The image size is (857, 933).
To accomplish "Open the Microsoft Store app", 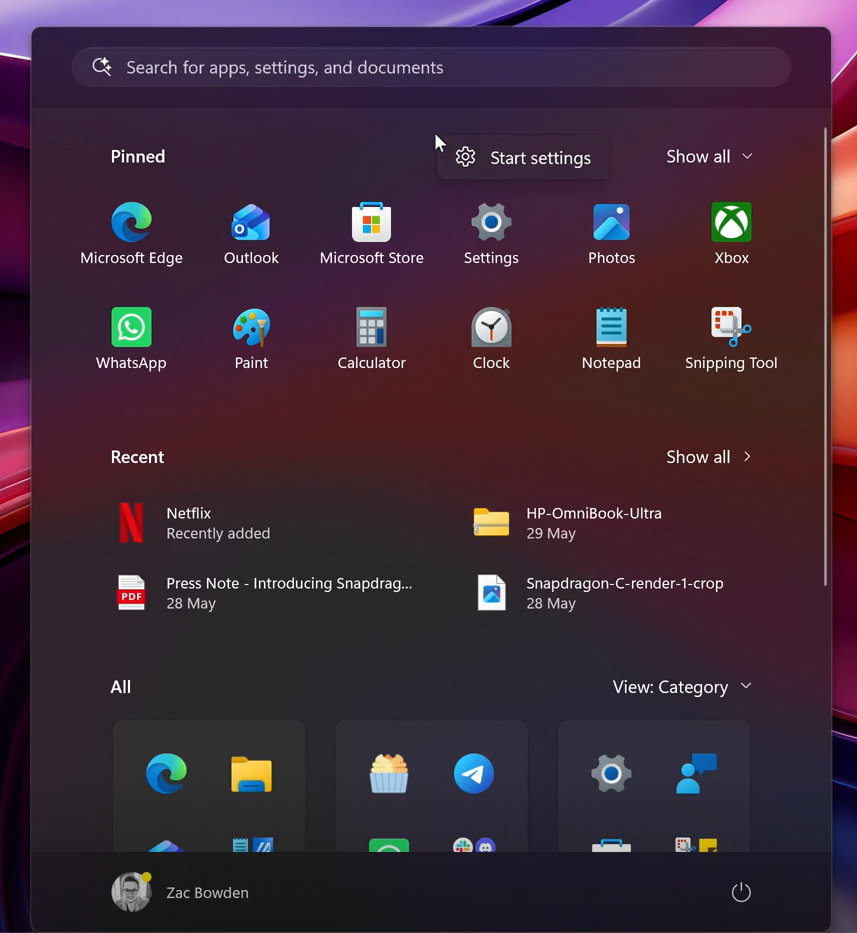I will tap(371, 234).
